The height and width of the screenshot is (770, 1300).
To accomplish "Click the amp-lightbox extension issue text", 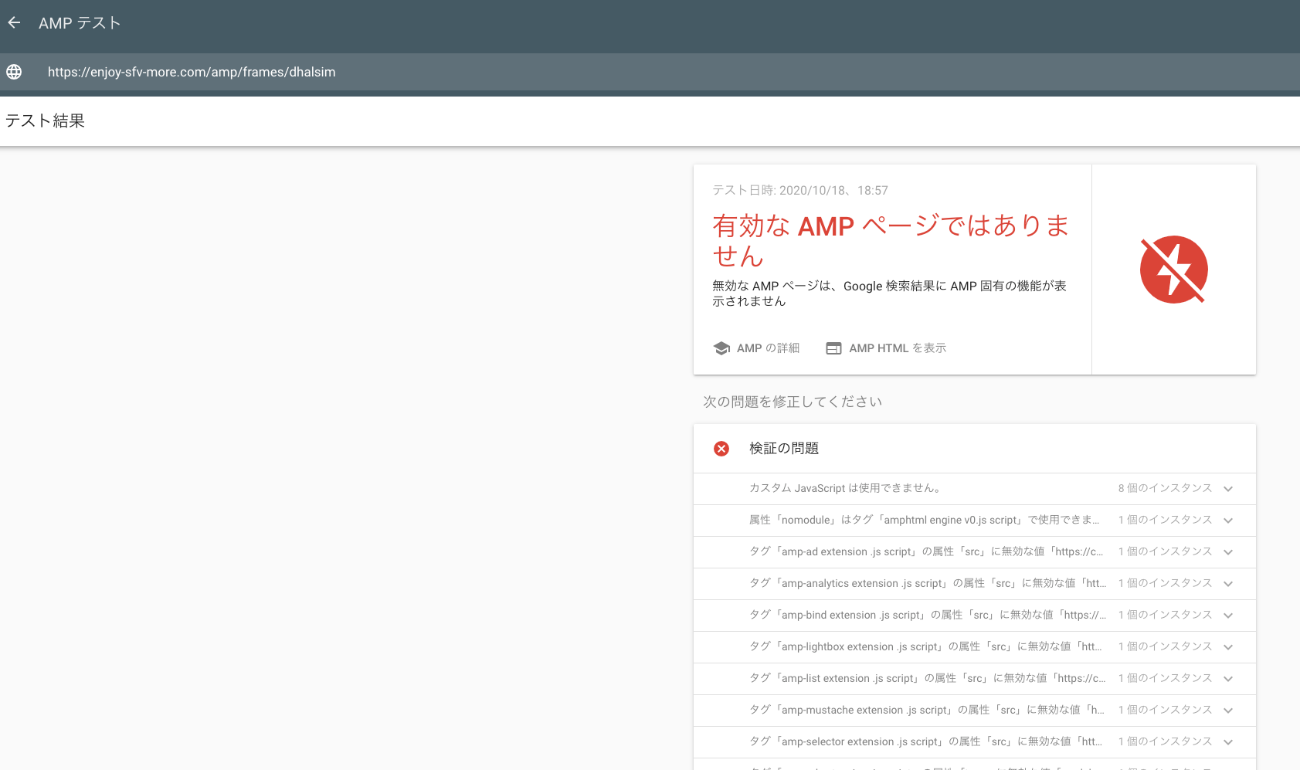I will click(928, 647).
